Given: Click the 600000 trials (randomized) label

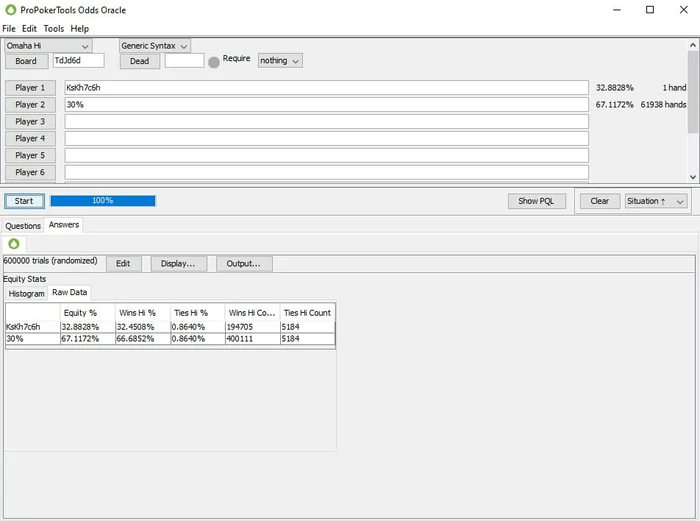Looking at the screenshot, I should [50, 261].
